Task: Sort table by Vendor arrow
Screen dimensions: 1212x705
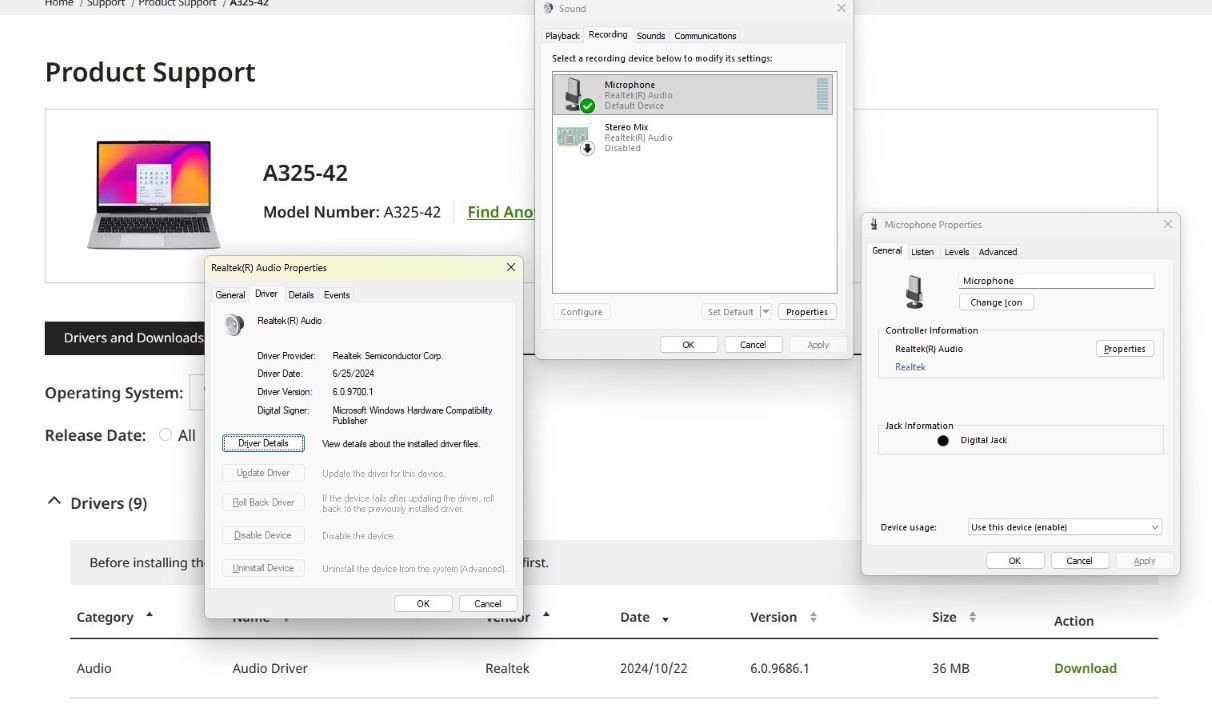Action: point(546,614)
